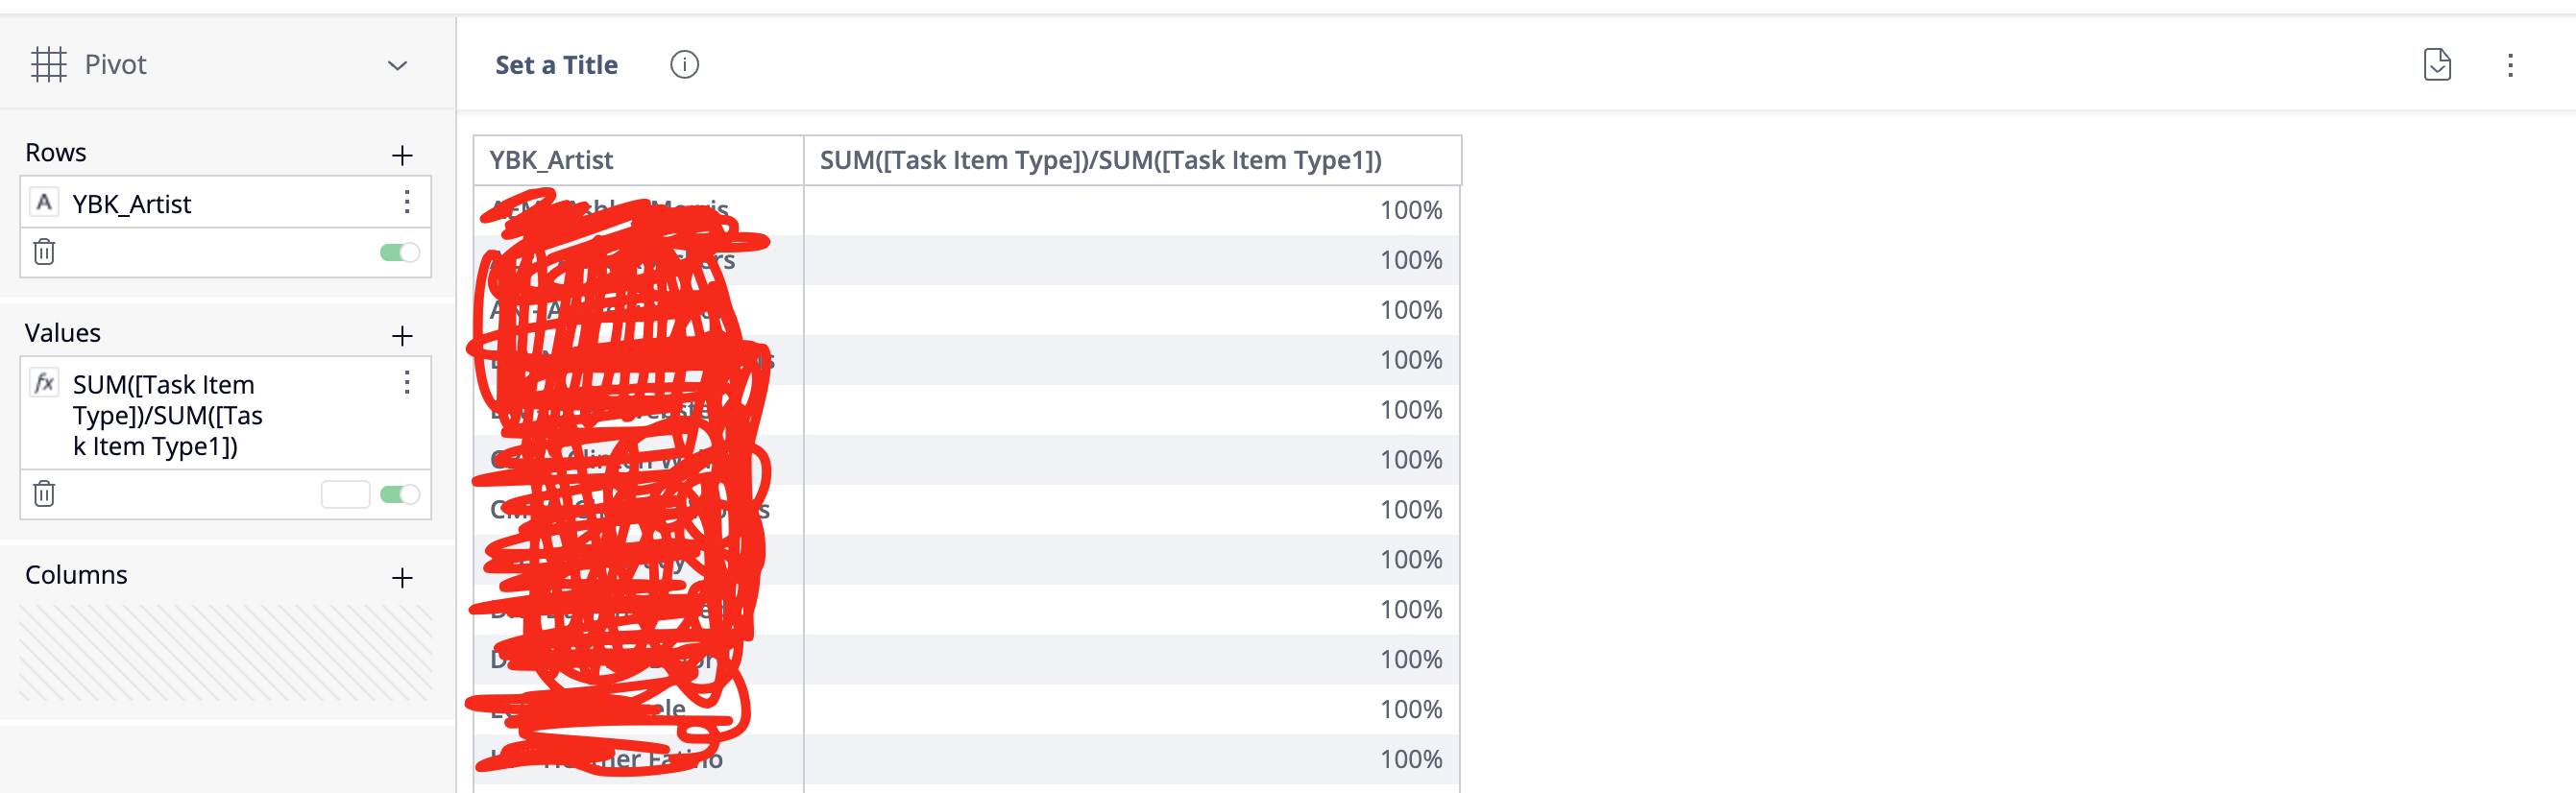The image size is (2576, 793).
Task: Toggle the YBK_Artist row switch off
Action: (x=399, y=253)
